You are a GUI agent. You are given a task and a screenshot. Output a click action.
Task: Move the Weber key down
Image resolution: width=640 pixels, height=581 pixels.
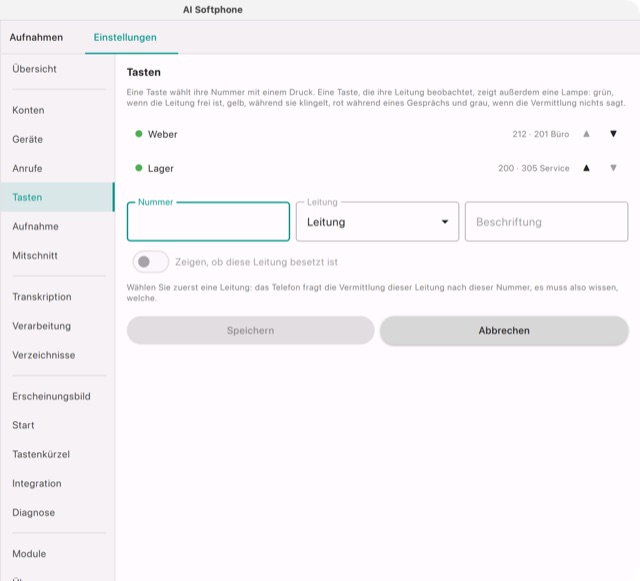coord(613,134)
